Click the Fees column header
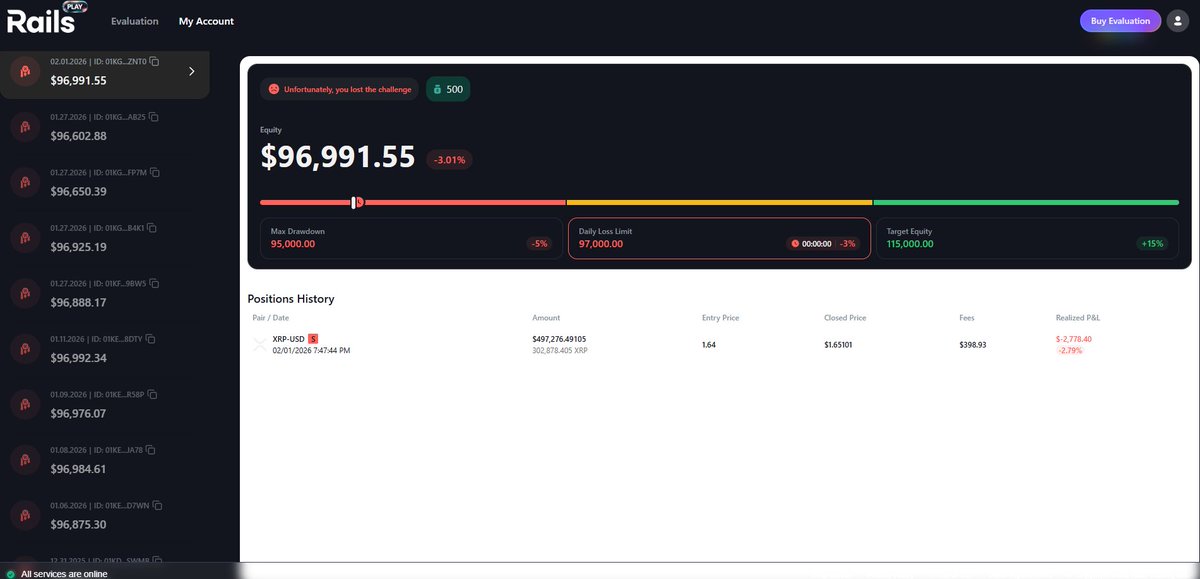This screenshot has width=1200, height=579. 967,318
